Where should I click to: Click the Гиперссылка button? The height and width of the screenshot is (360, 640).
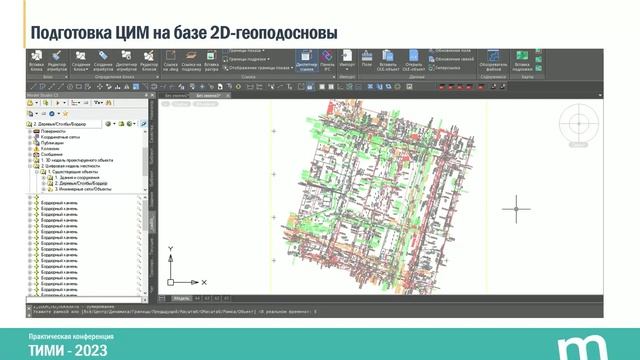[x=445, y=68]
